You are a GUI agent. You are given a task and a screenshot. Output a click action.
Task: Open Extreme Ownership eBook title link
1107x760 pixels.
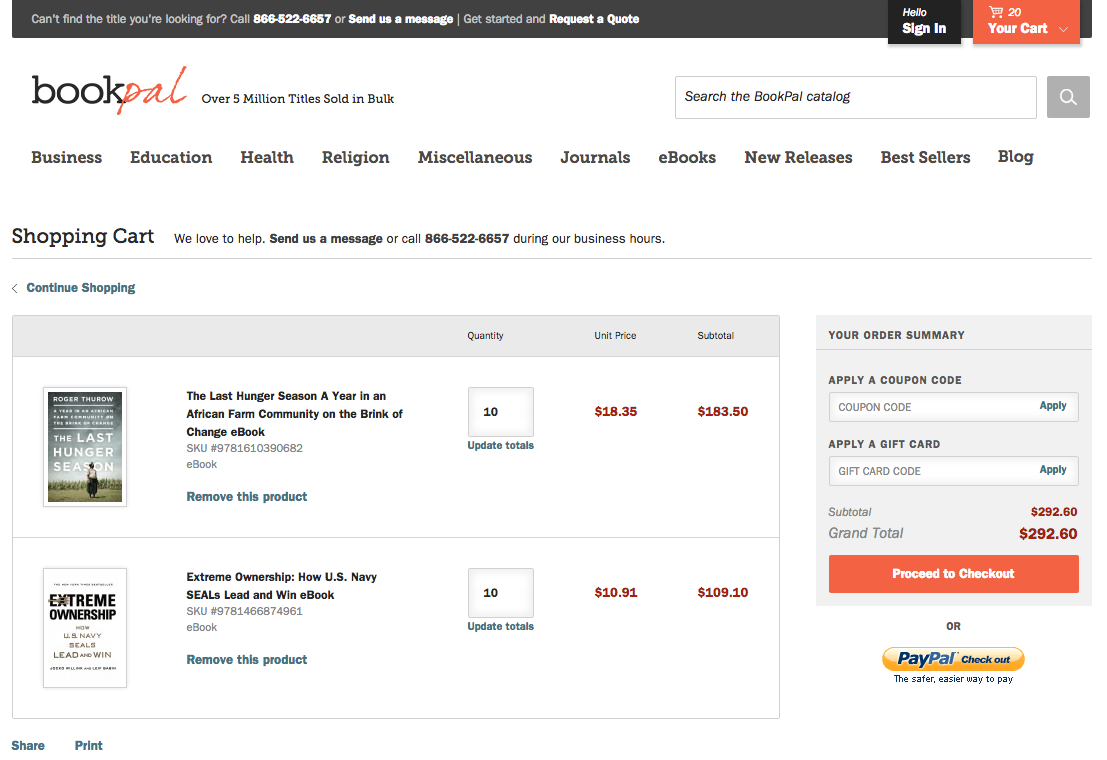[x=282, y=586]
